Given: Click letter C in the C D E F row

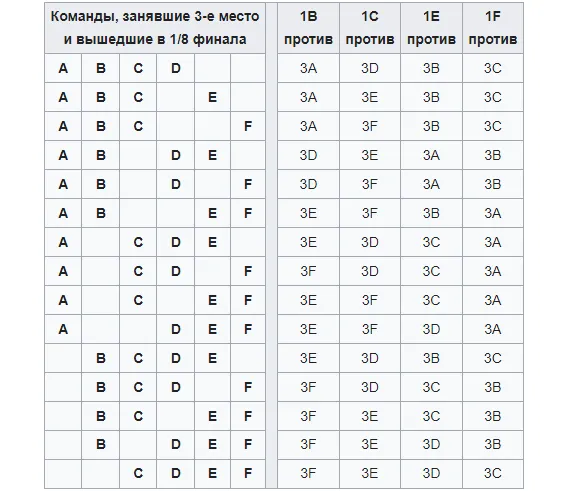Looking at the screenshot, I should click(138, 473).
